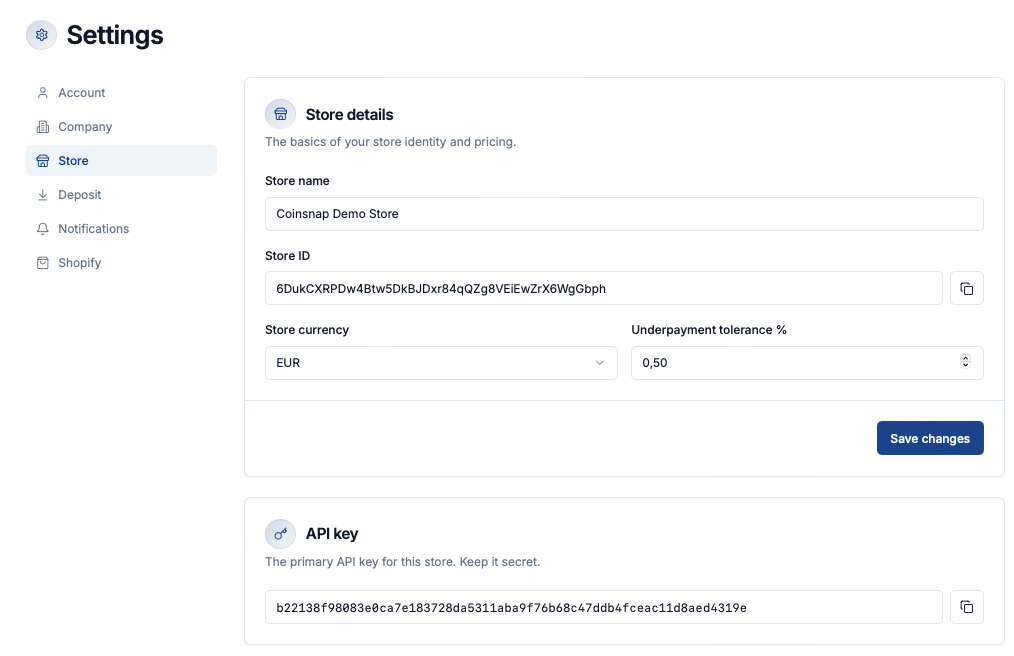This screenshot has width=1014, height=656.
Task: Click the Store ID text field
Action: pos(603,289)
